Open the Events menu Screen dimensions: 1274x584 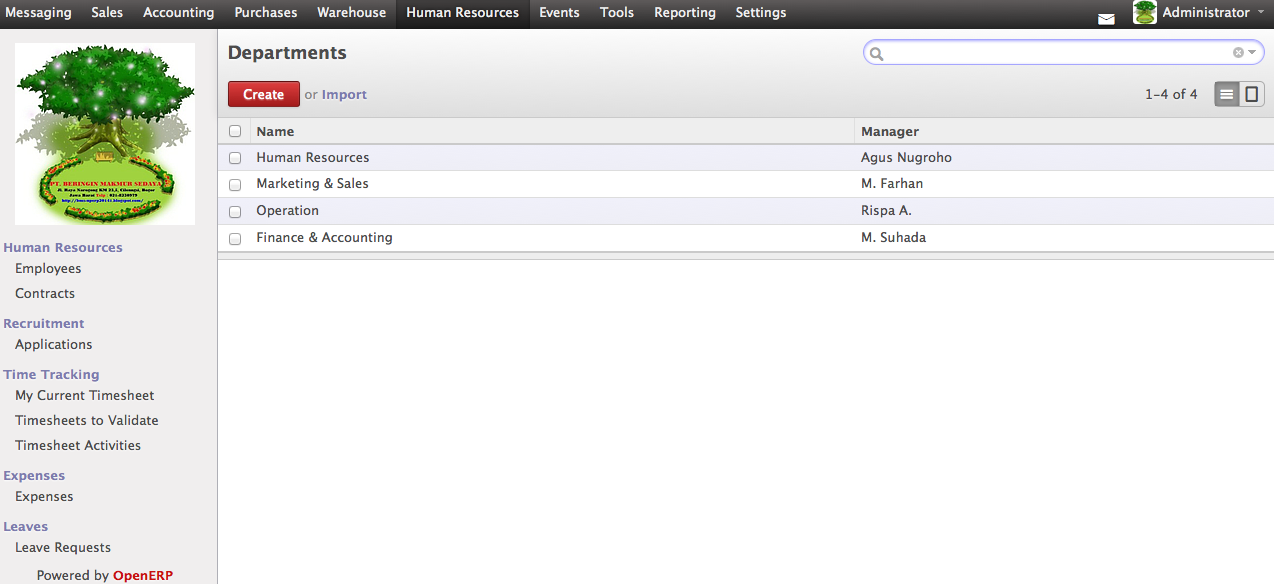click(x=559, y=13)
